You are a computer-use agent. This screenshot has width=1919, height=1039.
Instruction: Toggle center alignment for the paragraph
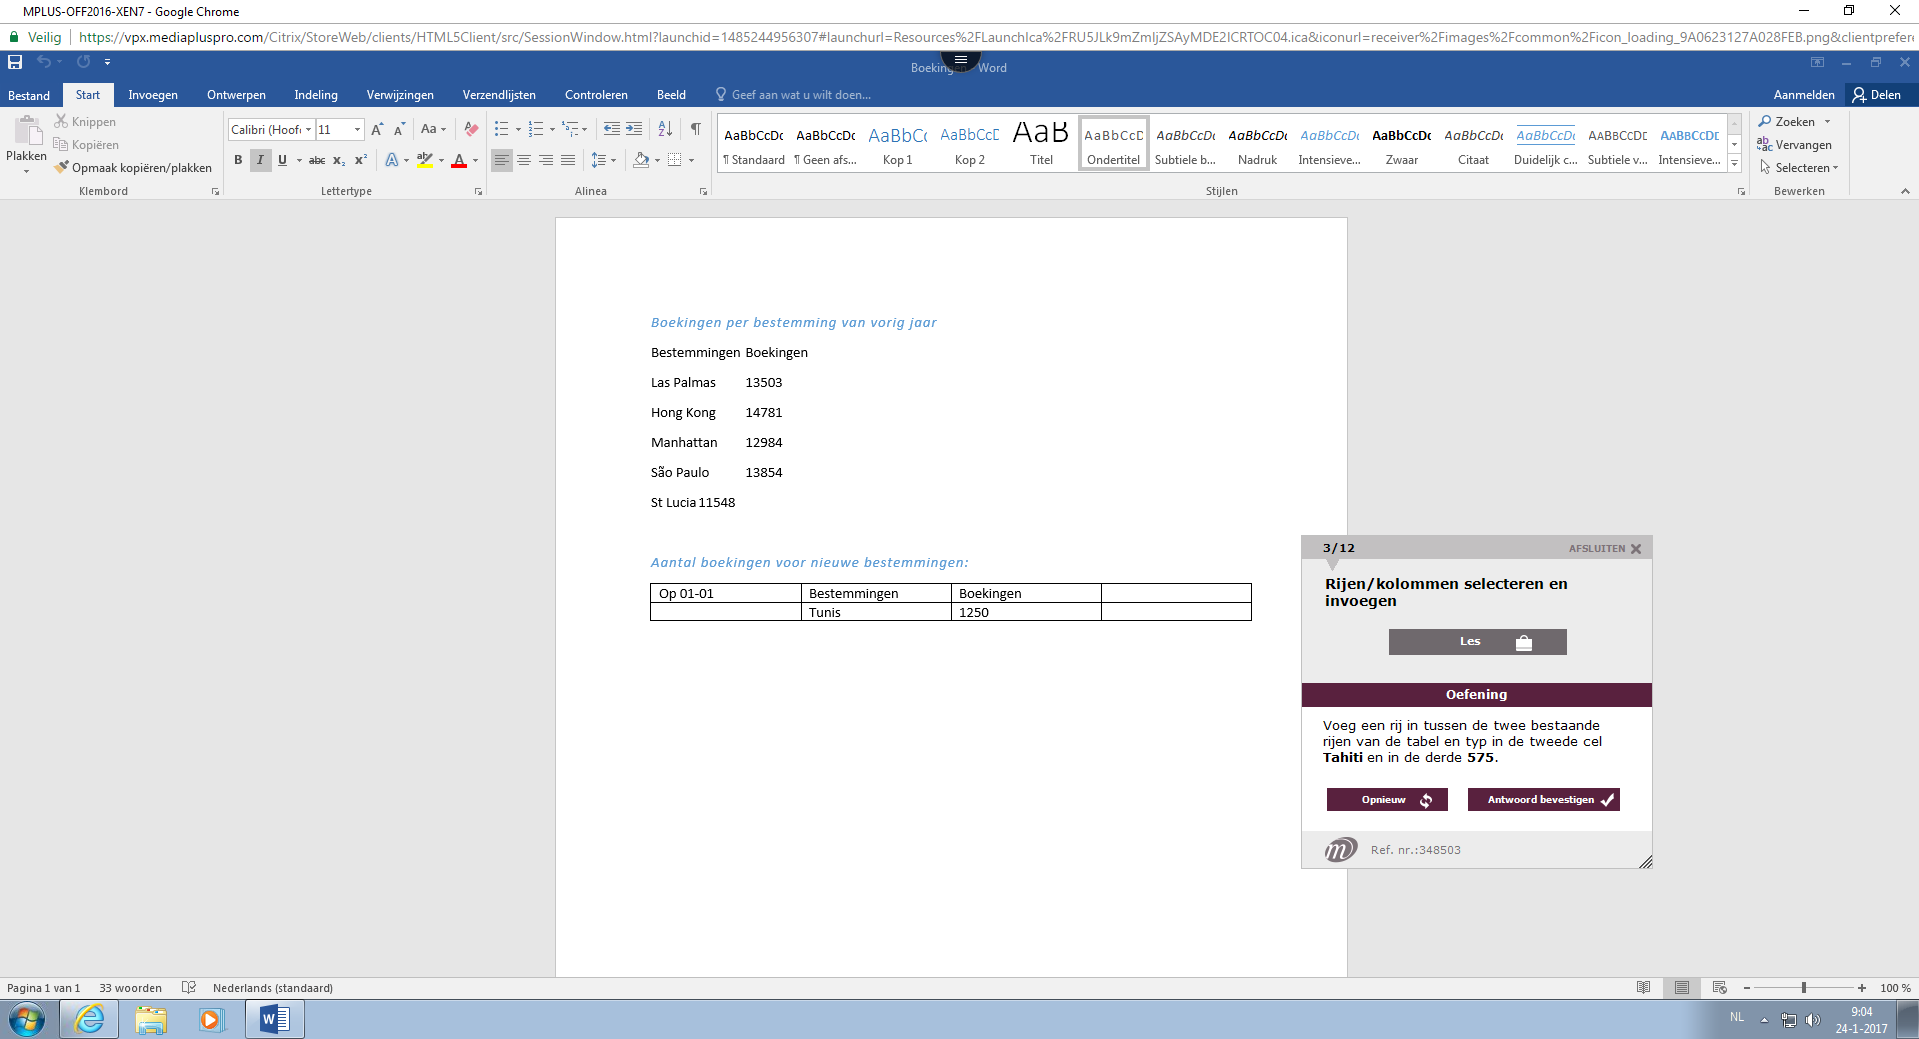tap(523, 160)
